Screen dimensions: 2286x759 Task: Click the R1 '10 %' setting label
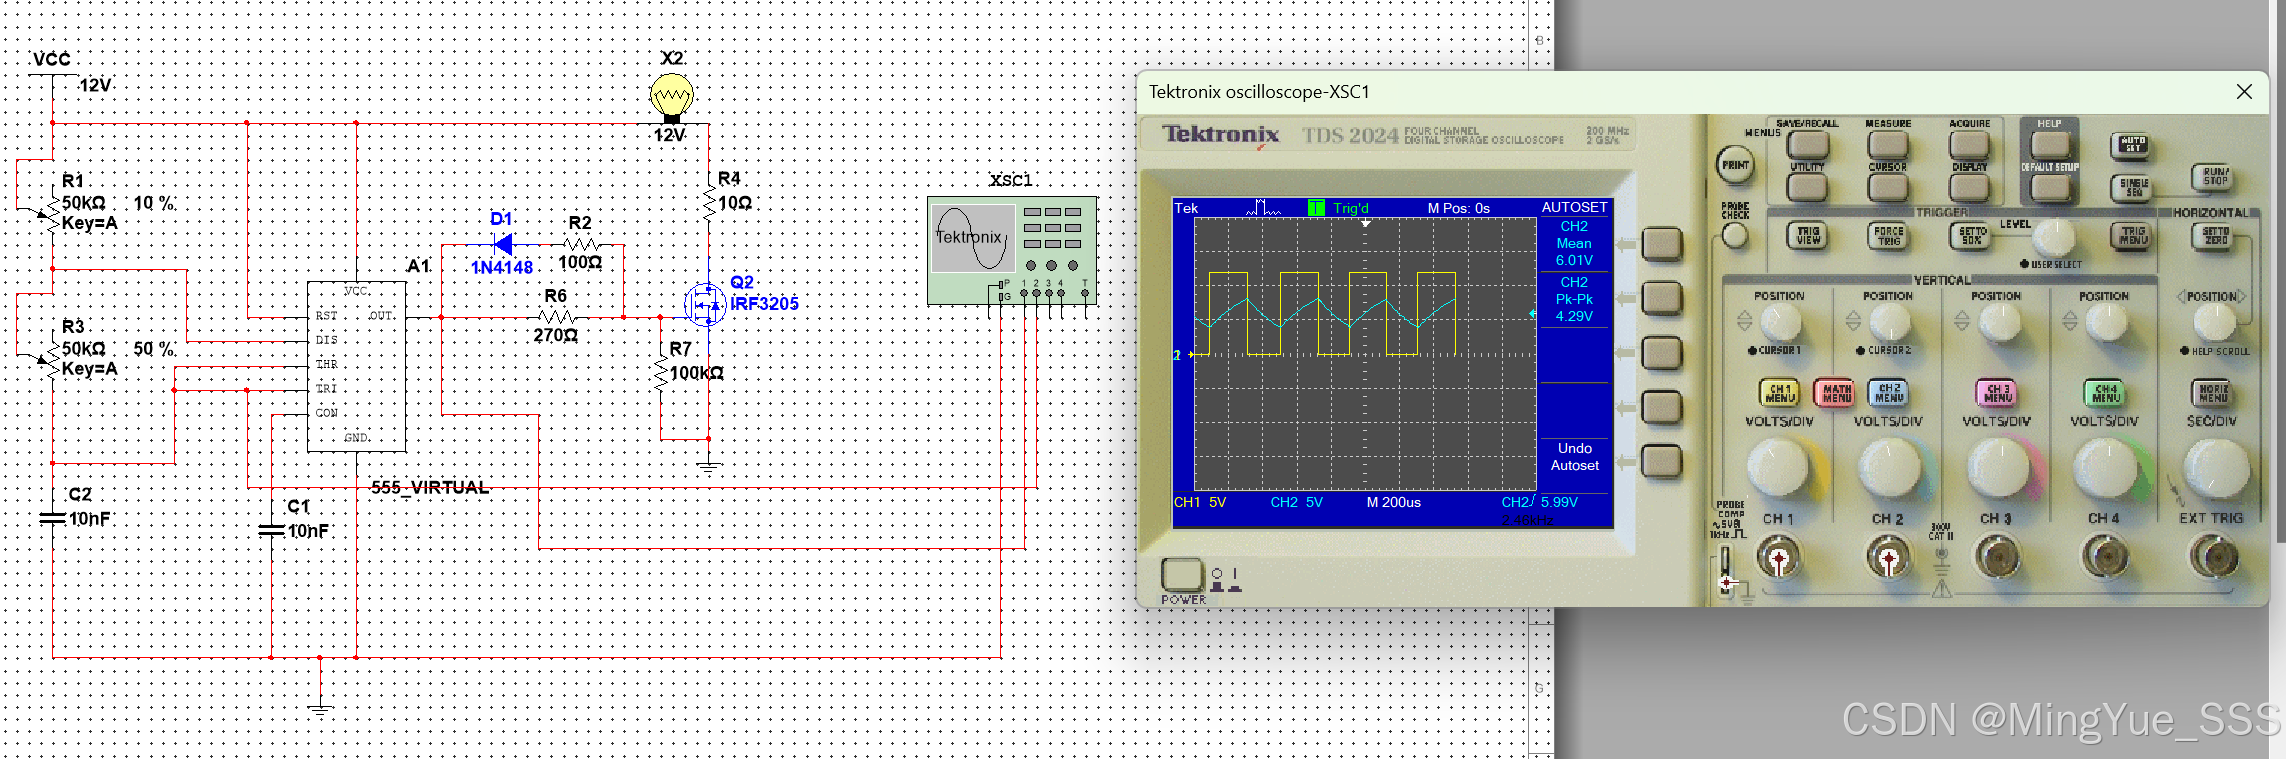(154, 203)
